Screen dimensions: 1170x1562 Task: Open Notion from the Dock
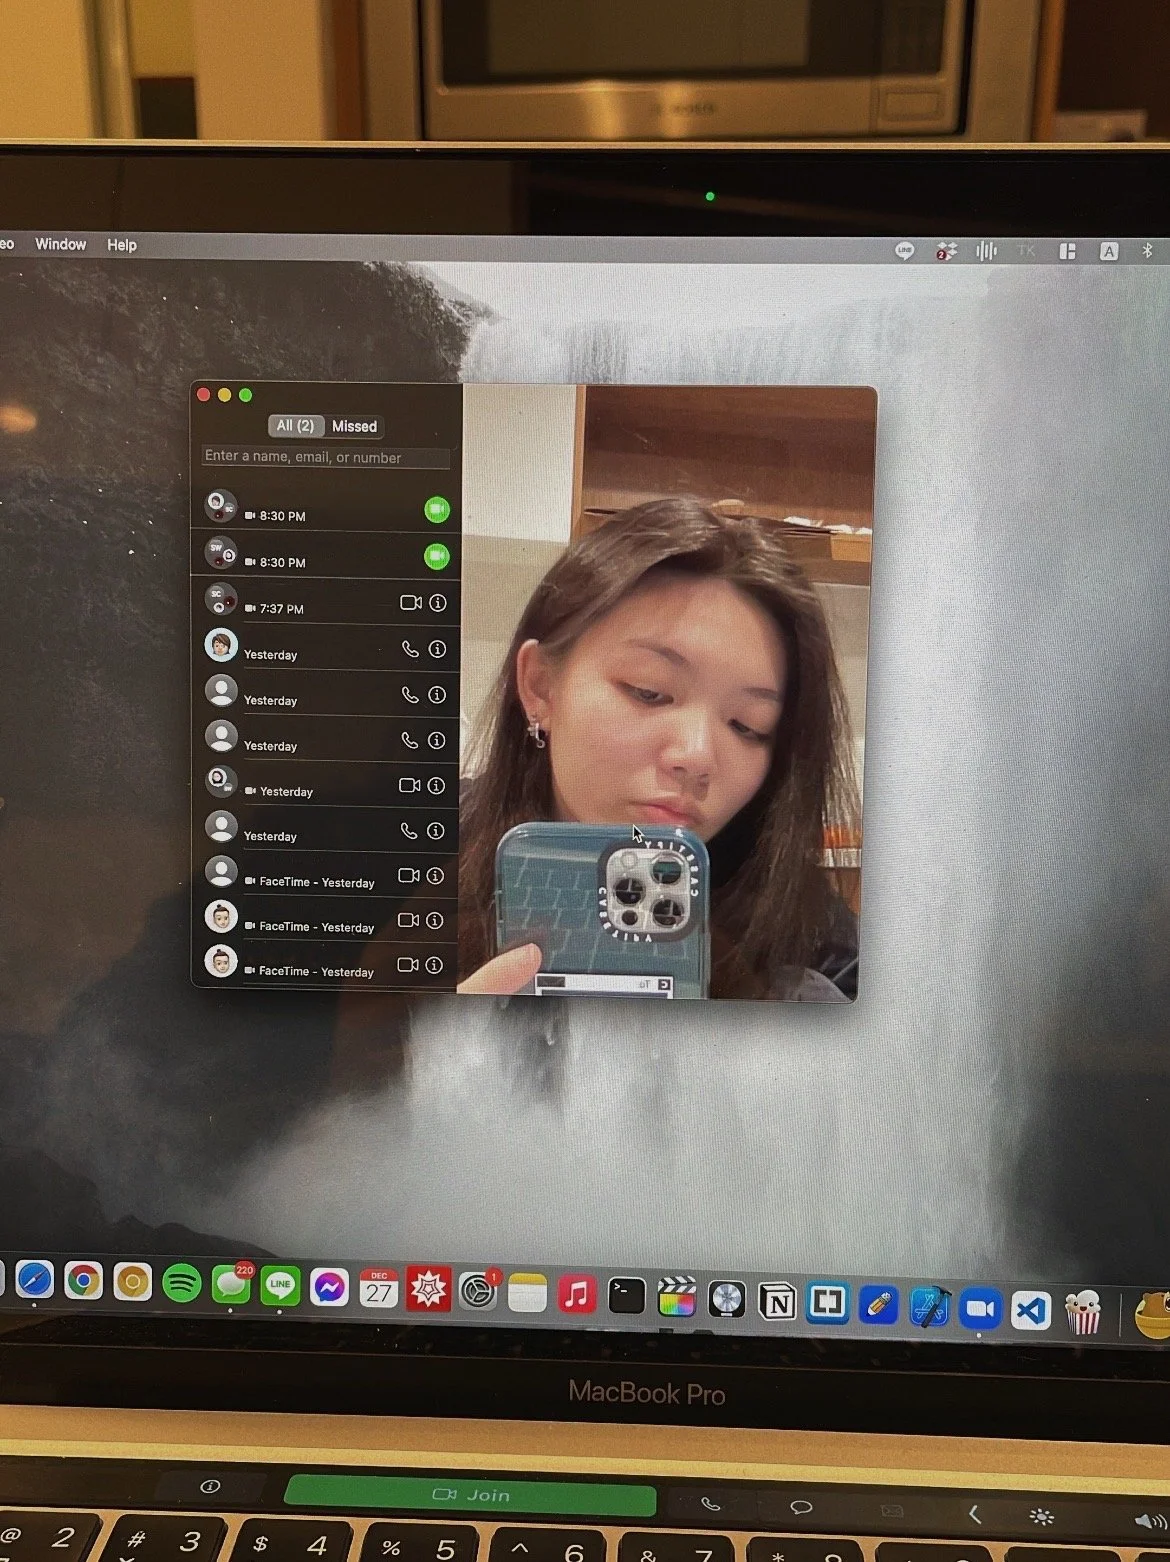click(777, 1302)
